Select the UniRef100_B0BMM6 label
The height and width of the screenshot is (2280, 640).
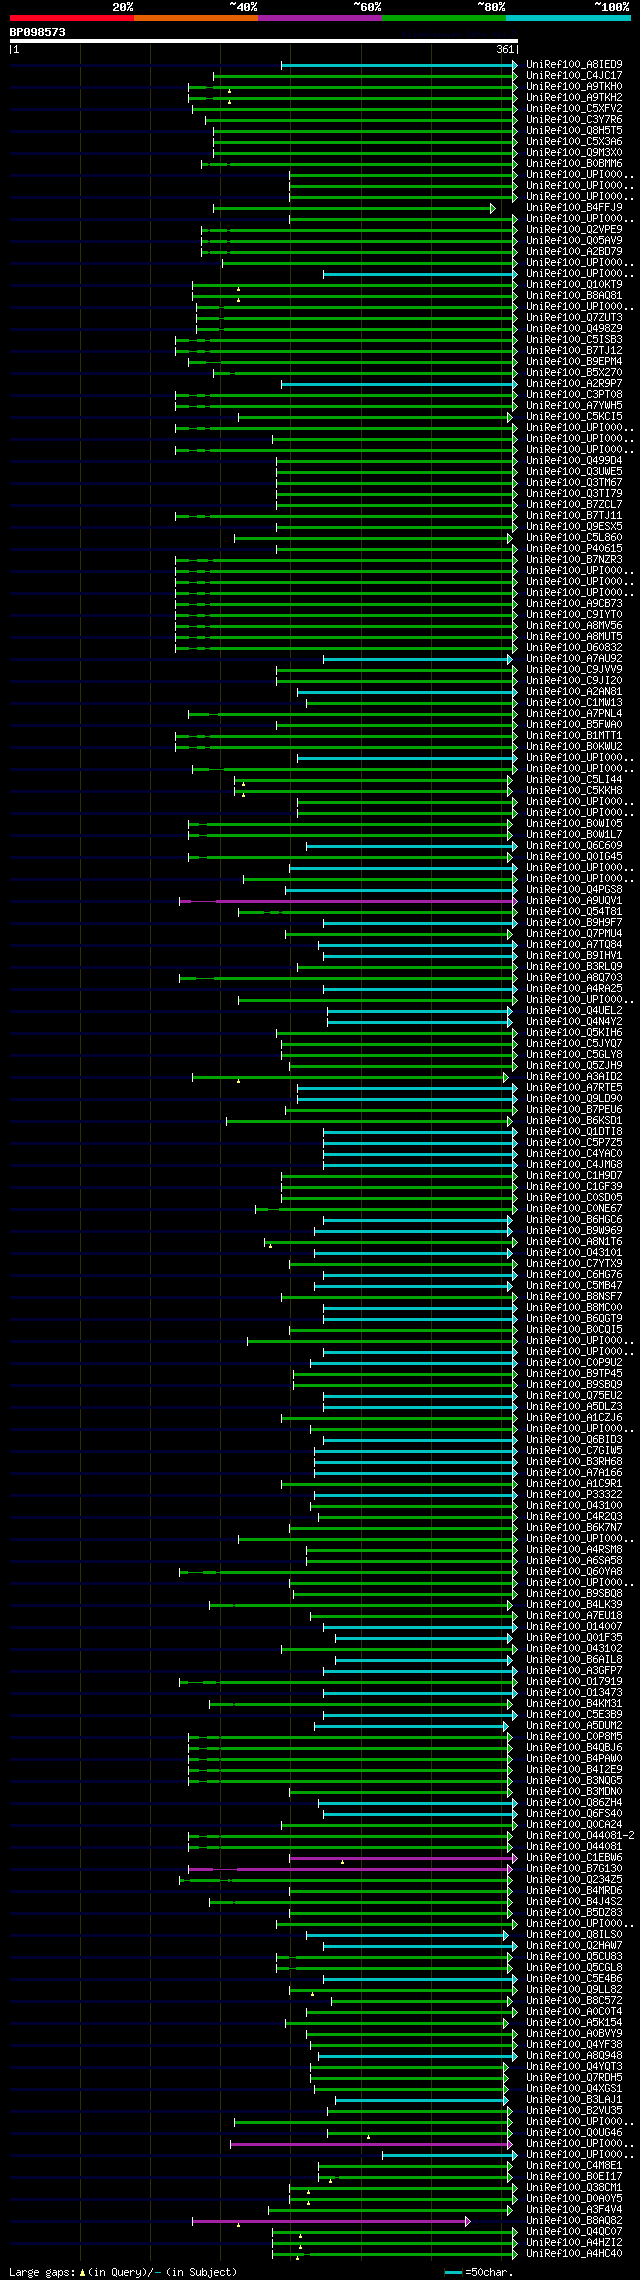(x=574, y=164)
